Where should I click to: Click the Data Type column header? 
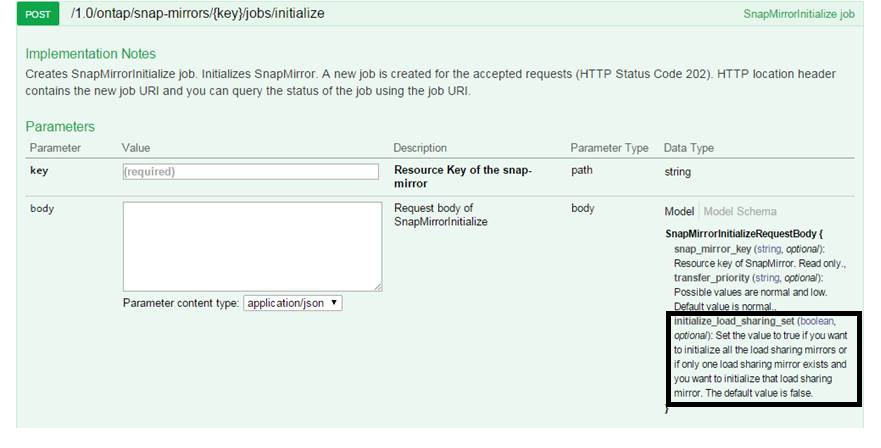[689, 148]
